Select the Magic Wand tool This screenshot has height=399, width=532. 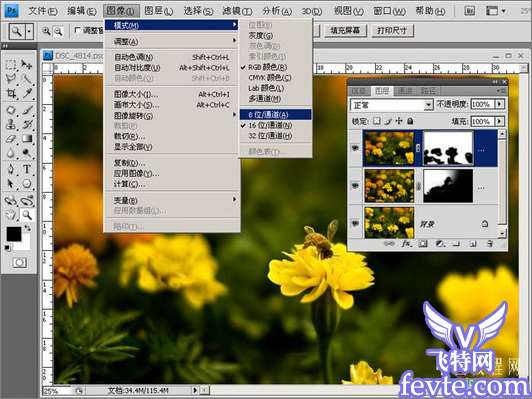26,79
